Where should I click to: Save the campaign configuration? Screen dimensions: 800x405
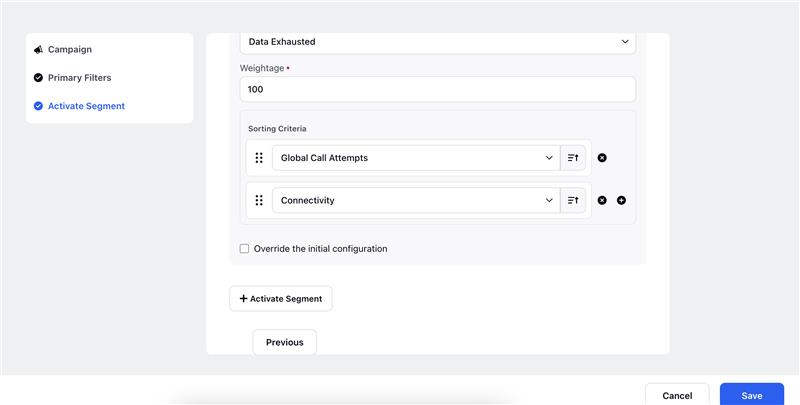click(x=752, y=394)
